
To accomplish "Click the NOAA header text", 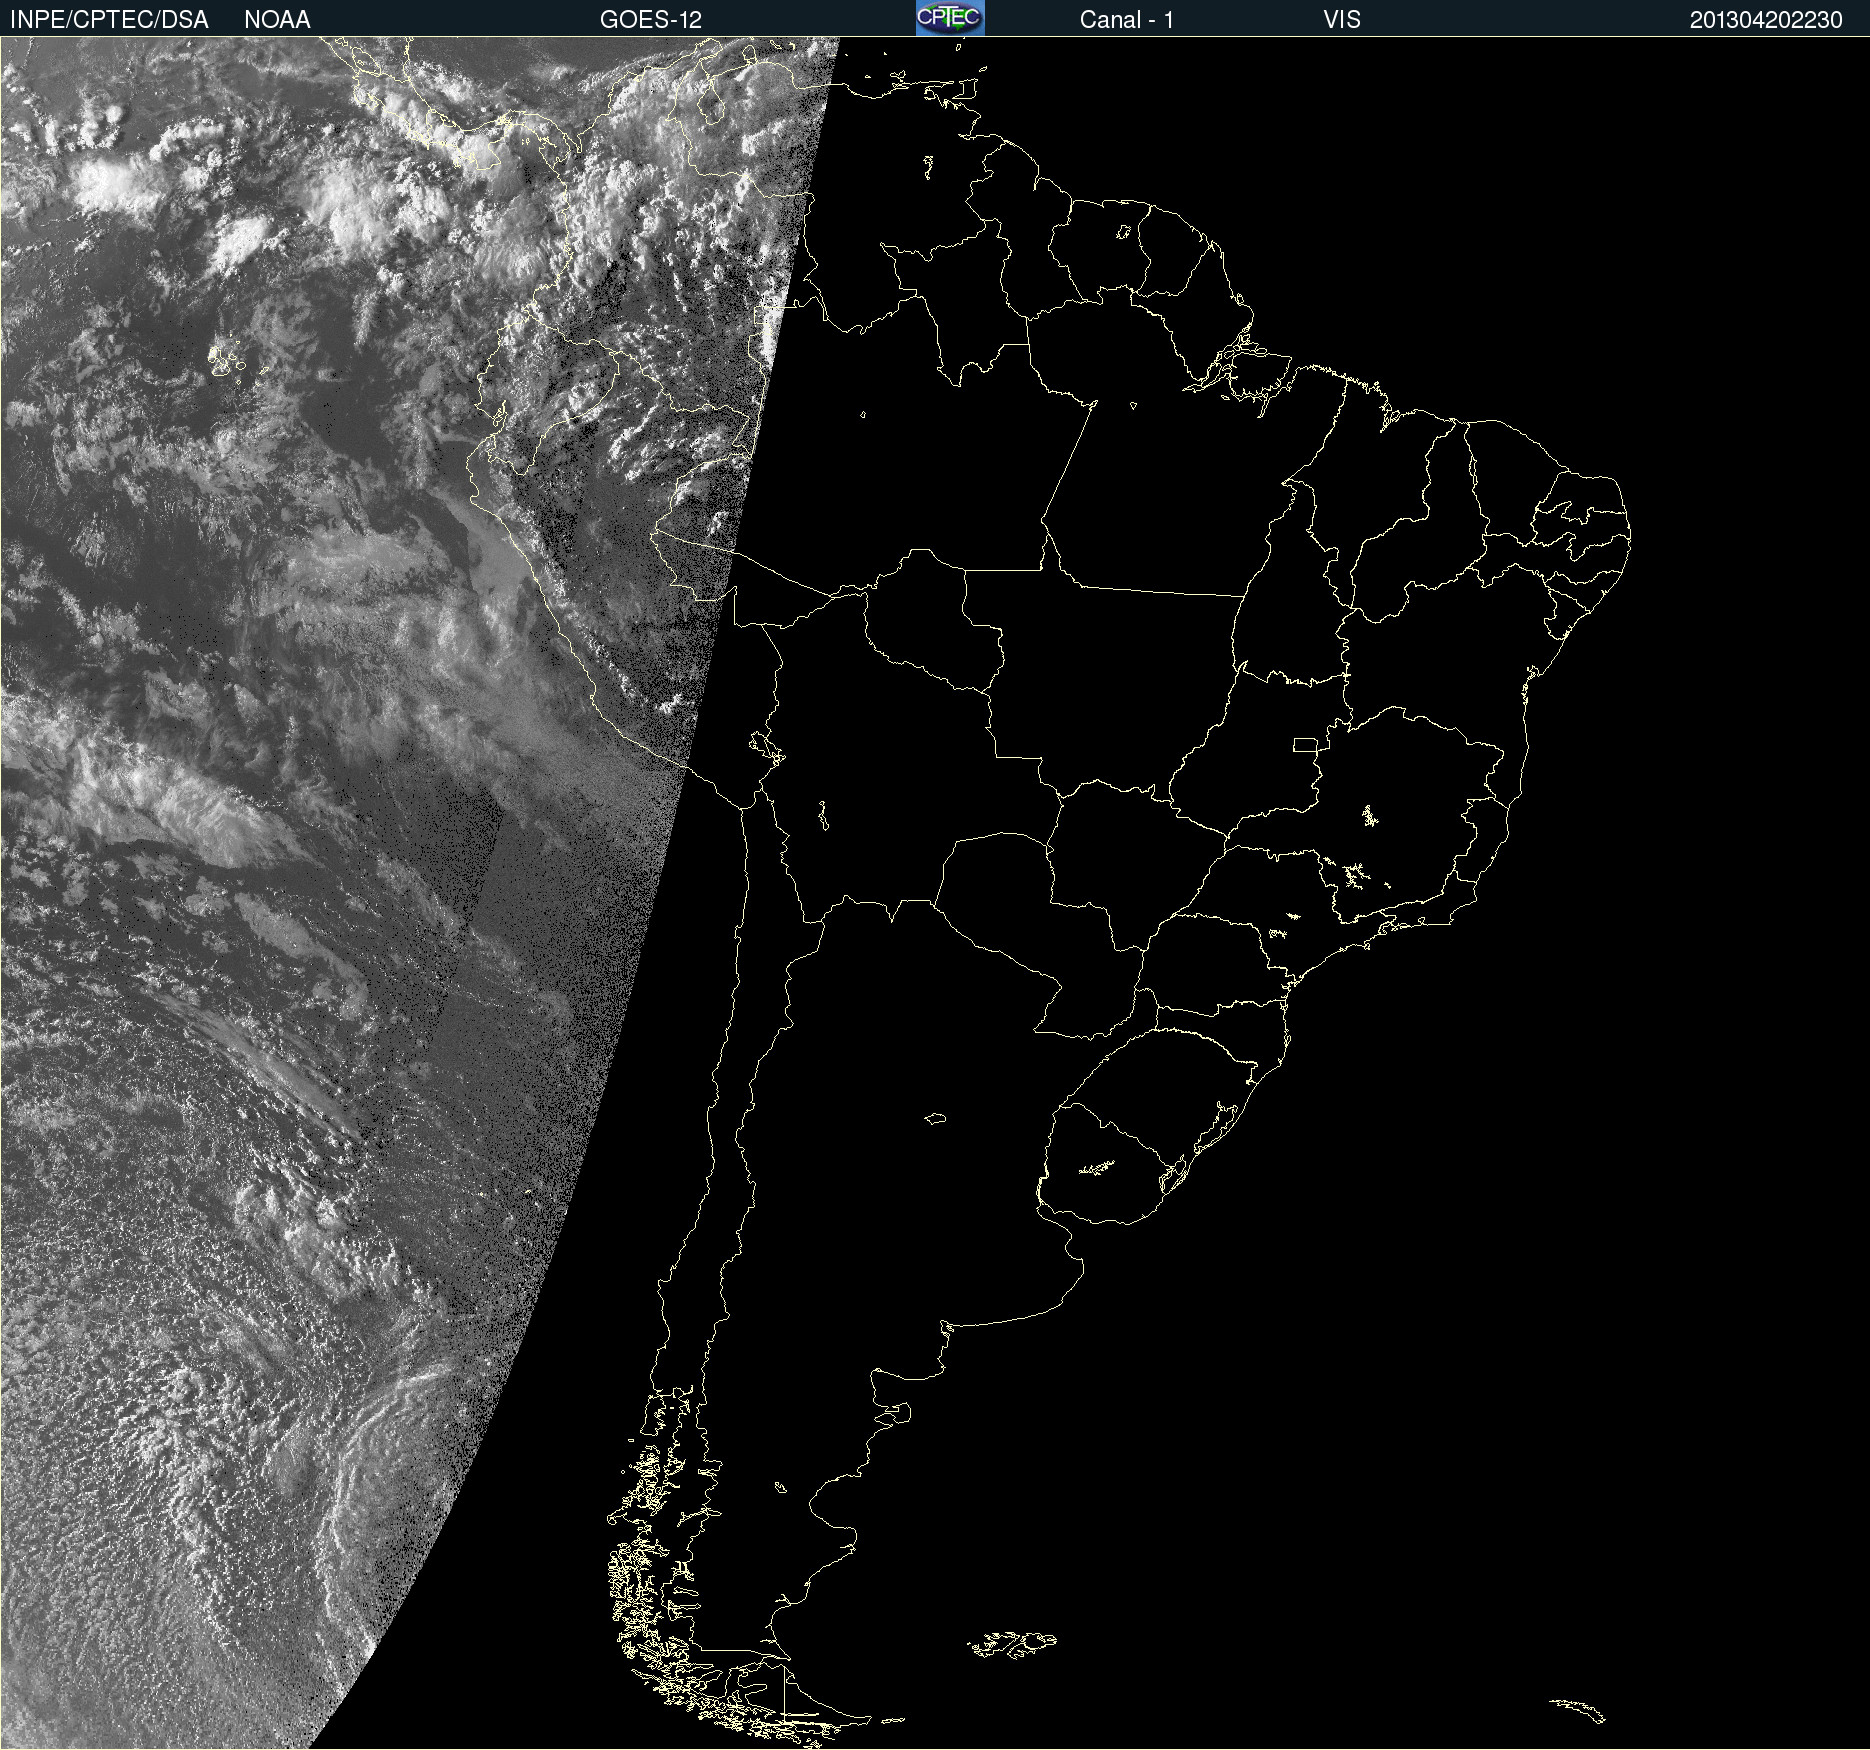I will click(277, 20).
